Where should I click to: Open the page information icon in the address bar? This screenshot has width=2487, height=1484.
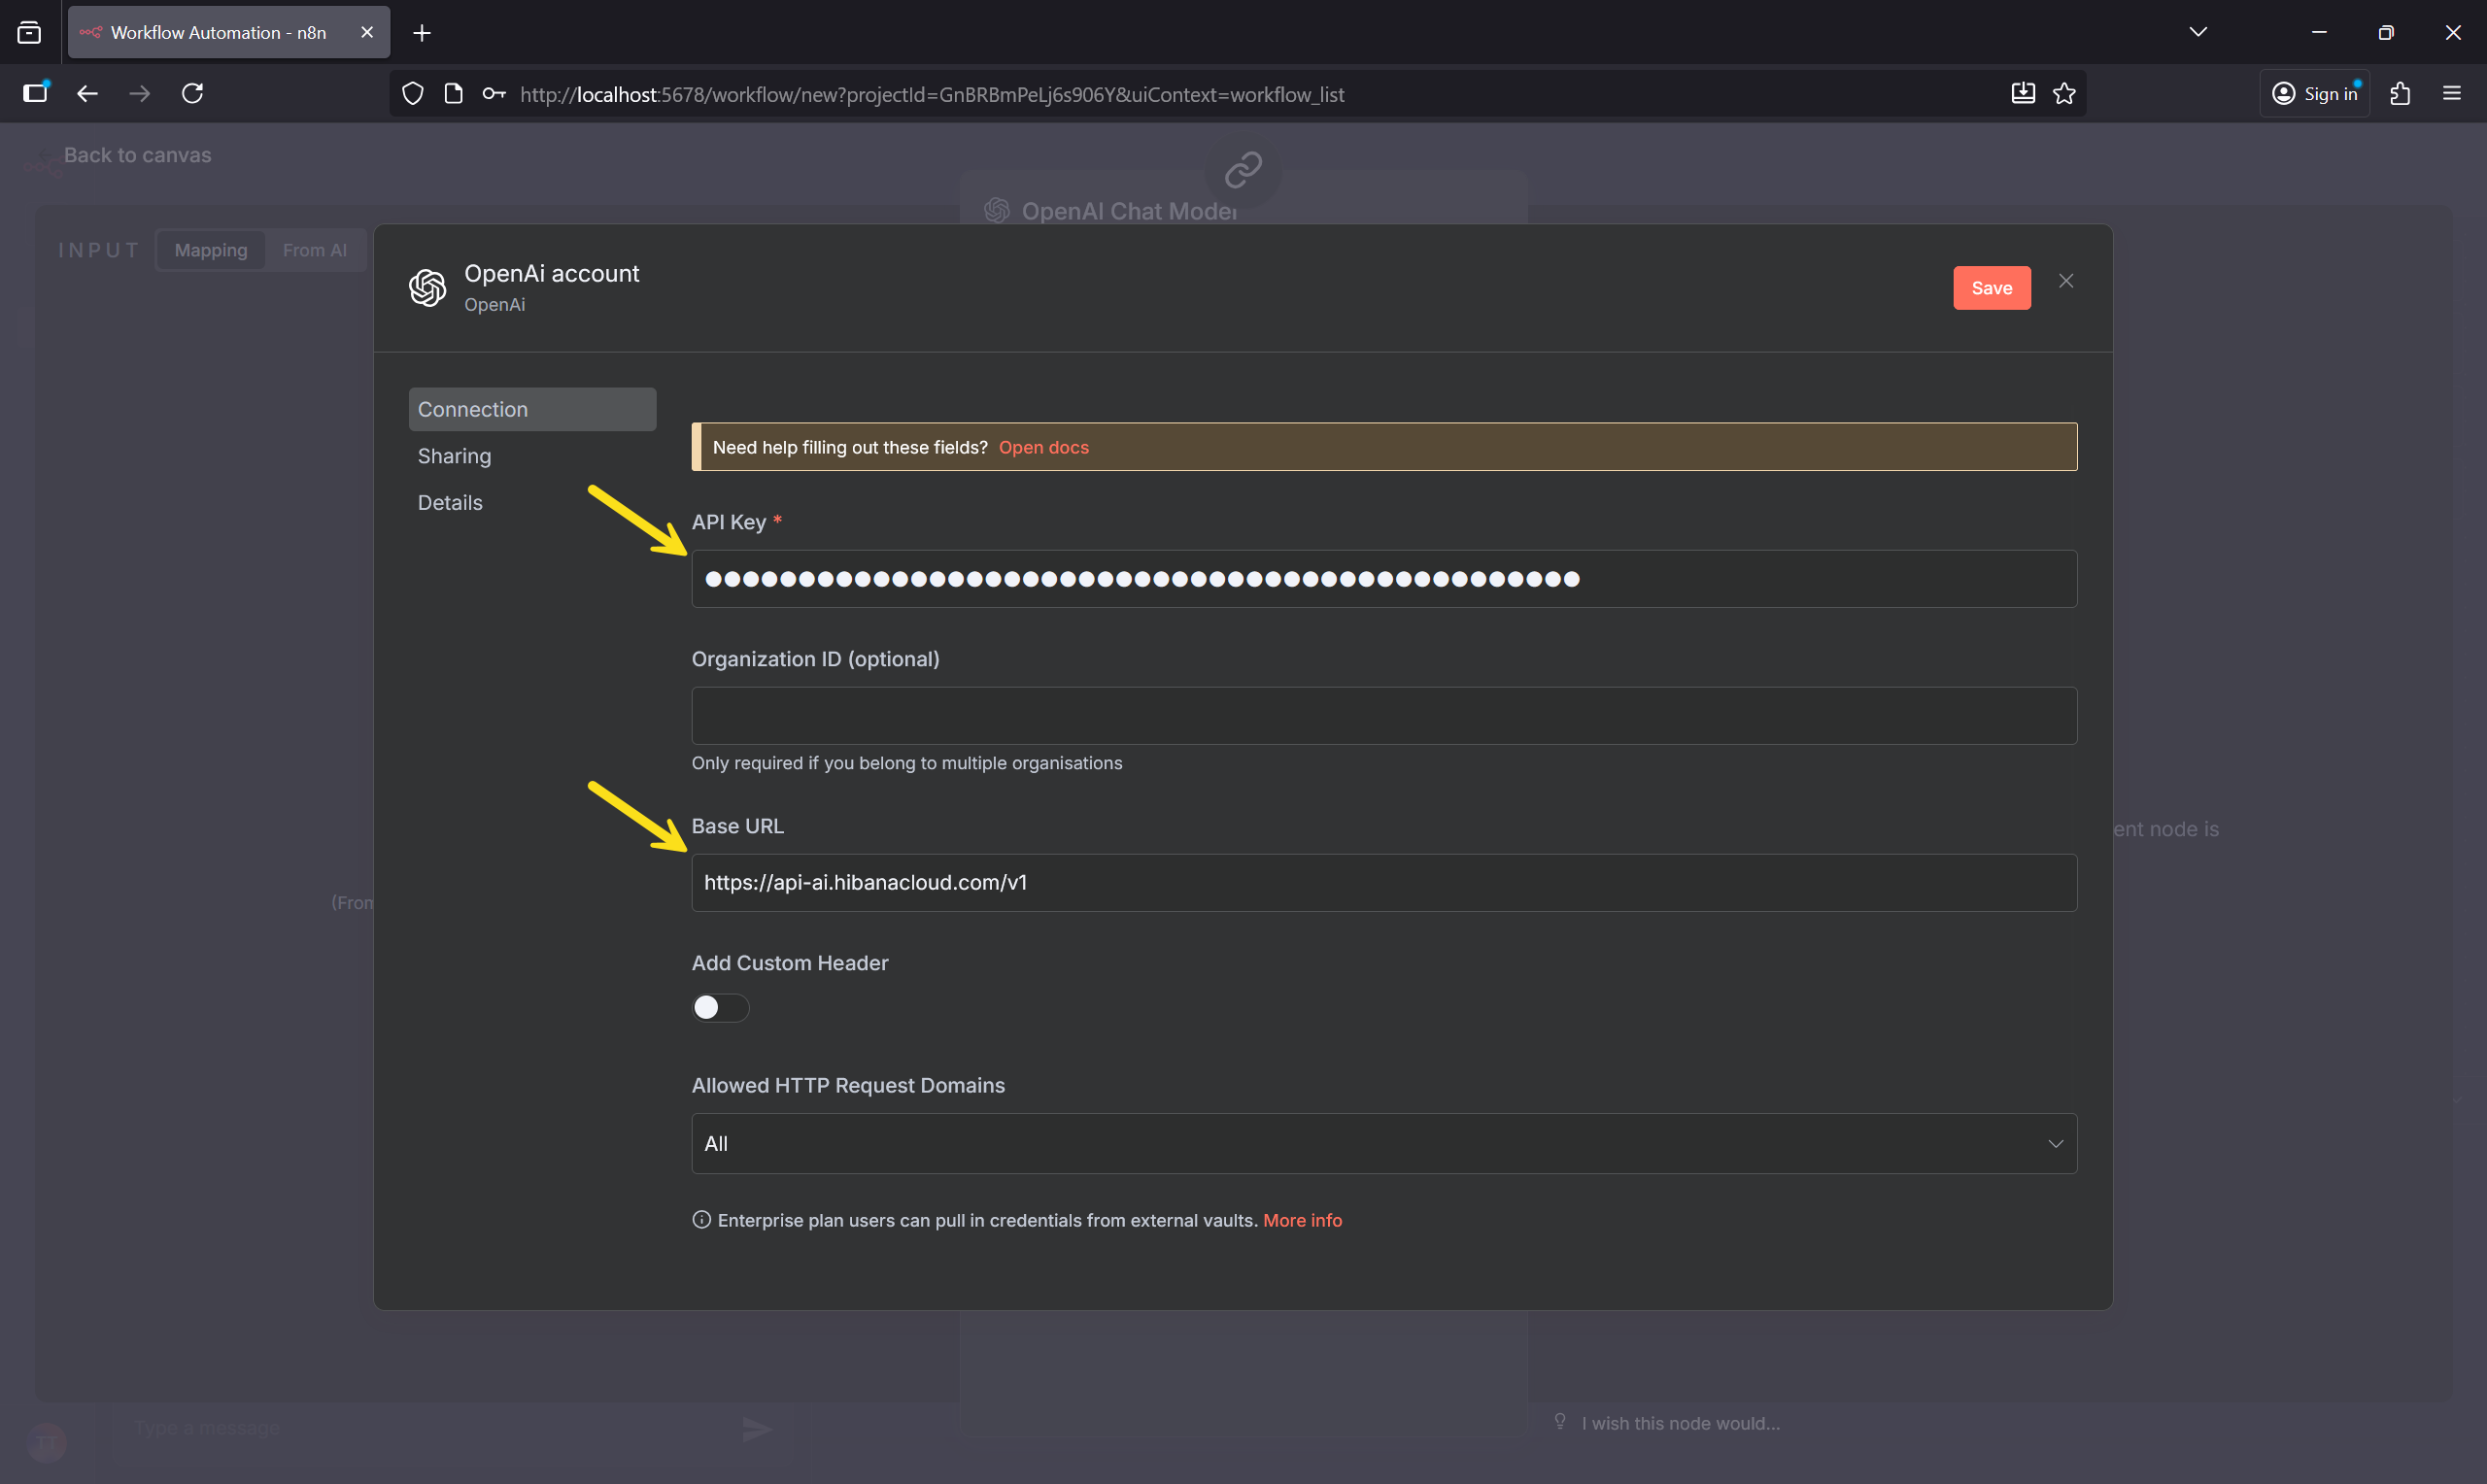coord(453,94)
